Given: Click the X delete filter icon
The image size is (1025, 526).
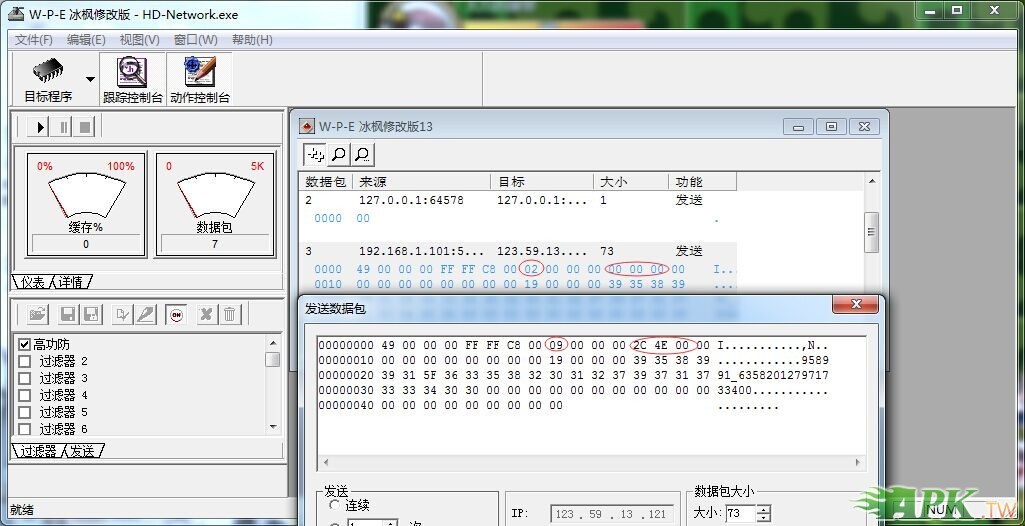Looking at the screenshot, I should click(x=205, y=315).
